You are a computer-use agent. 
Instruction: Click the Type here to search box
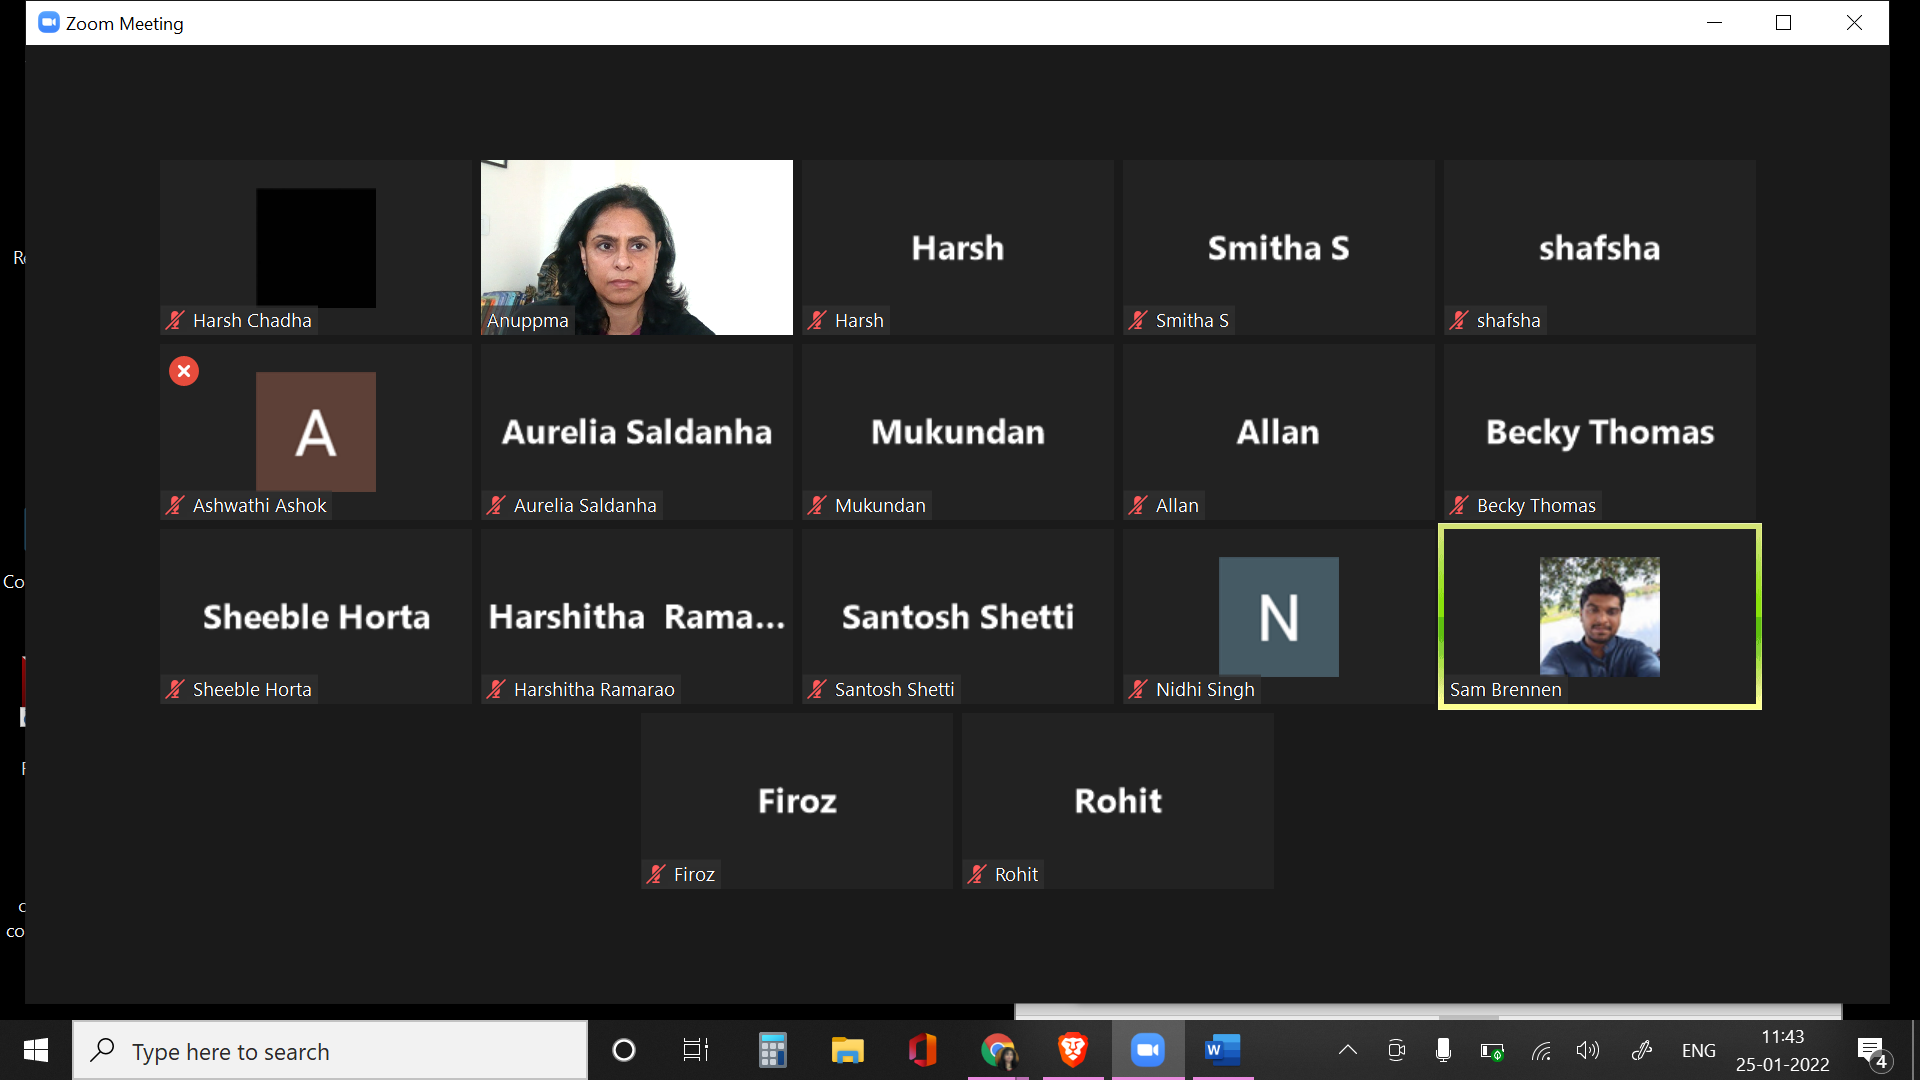click(x=330, y=1051)
